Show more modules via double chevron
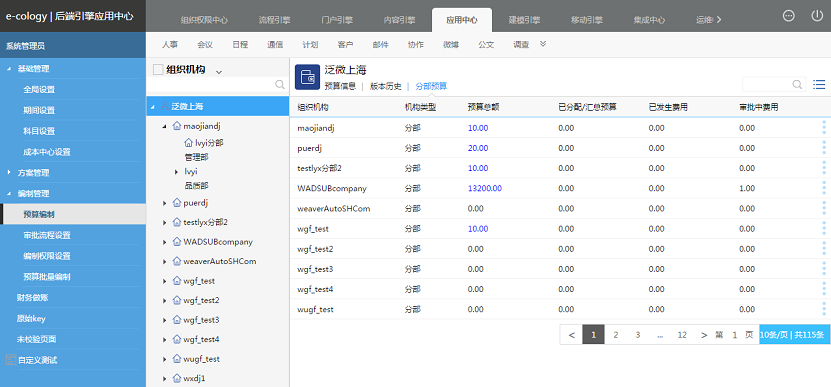831x387 pixels. coord(543,45)
